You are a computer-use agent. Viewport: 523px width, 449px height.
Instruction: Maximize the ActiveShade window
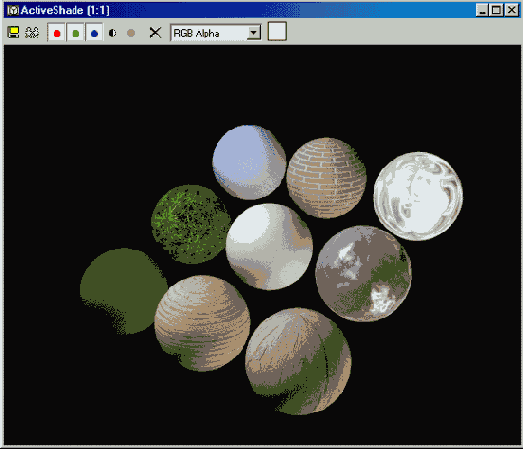496,10
